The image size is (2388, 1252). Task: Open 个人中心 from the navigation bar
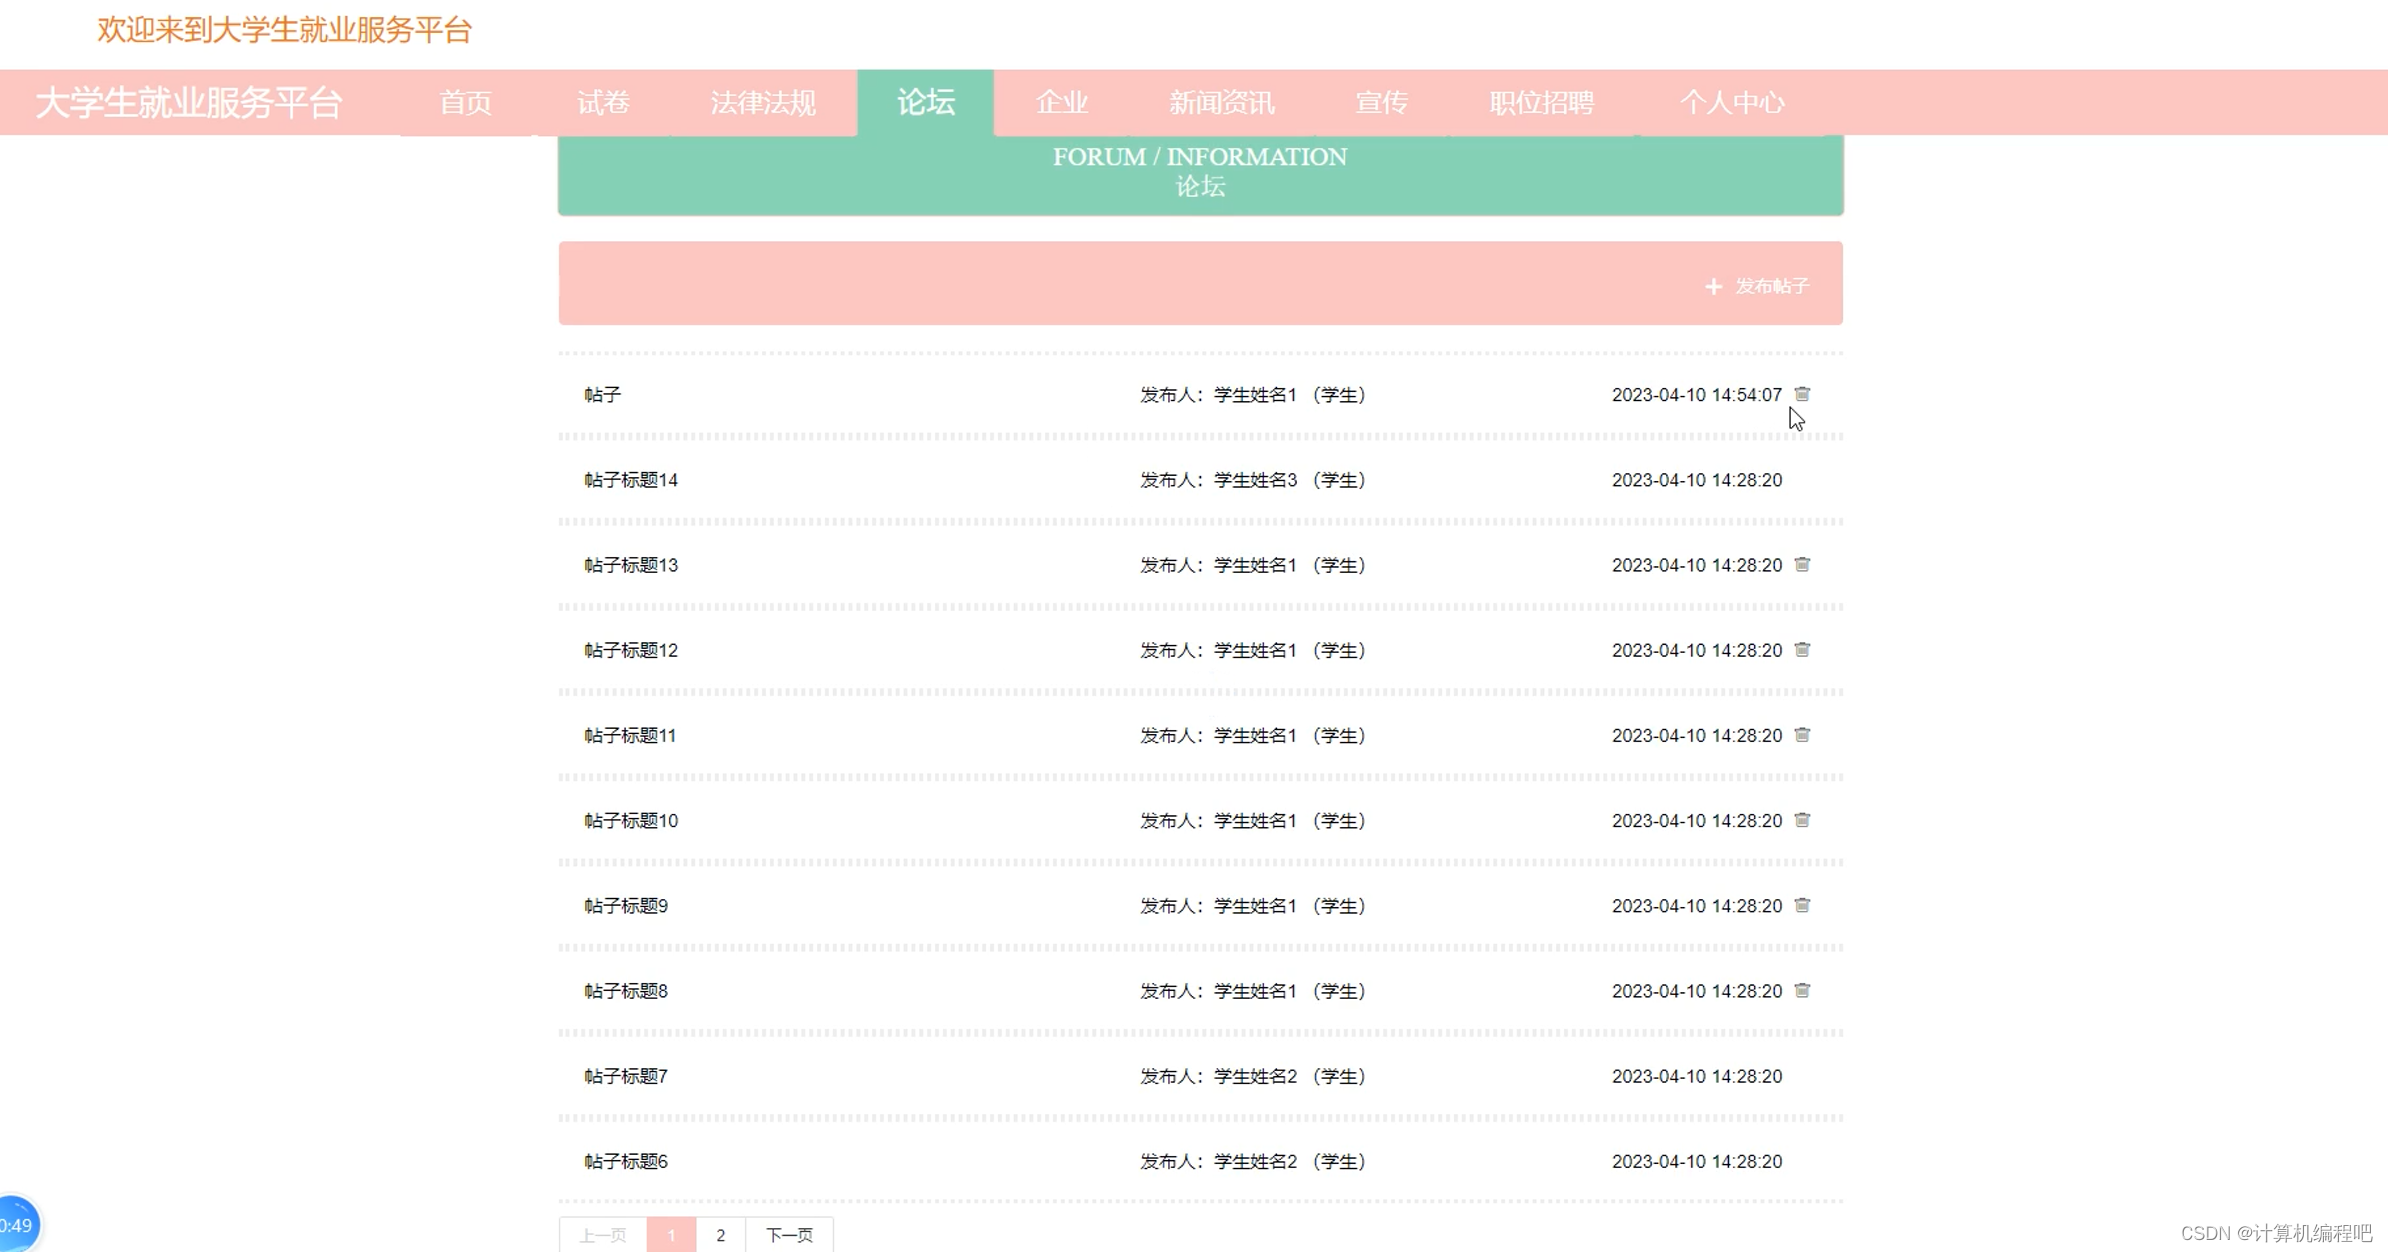pyautogui.click(x=1733, y=102)
